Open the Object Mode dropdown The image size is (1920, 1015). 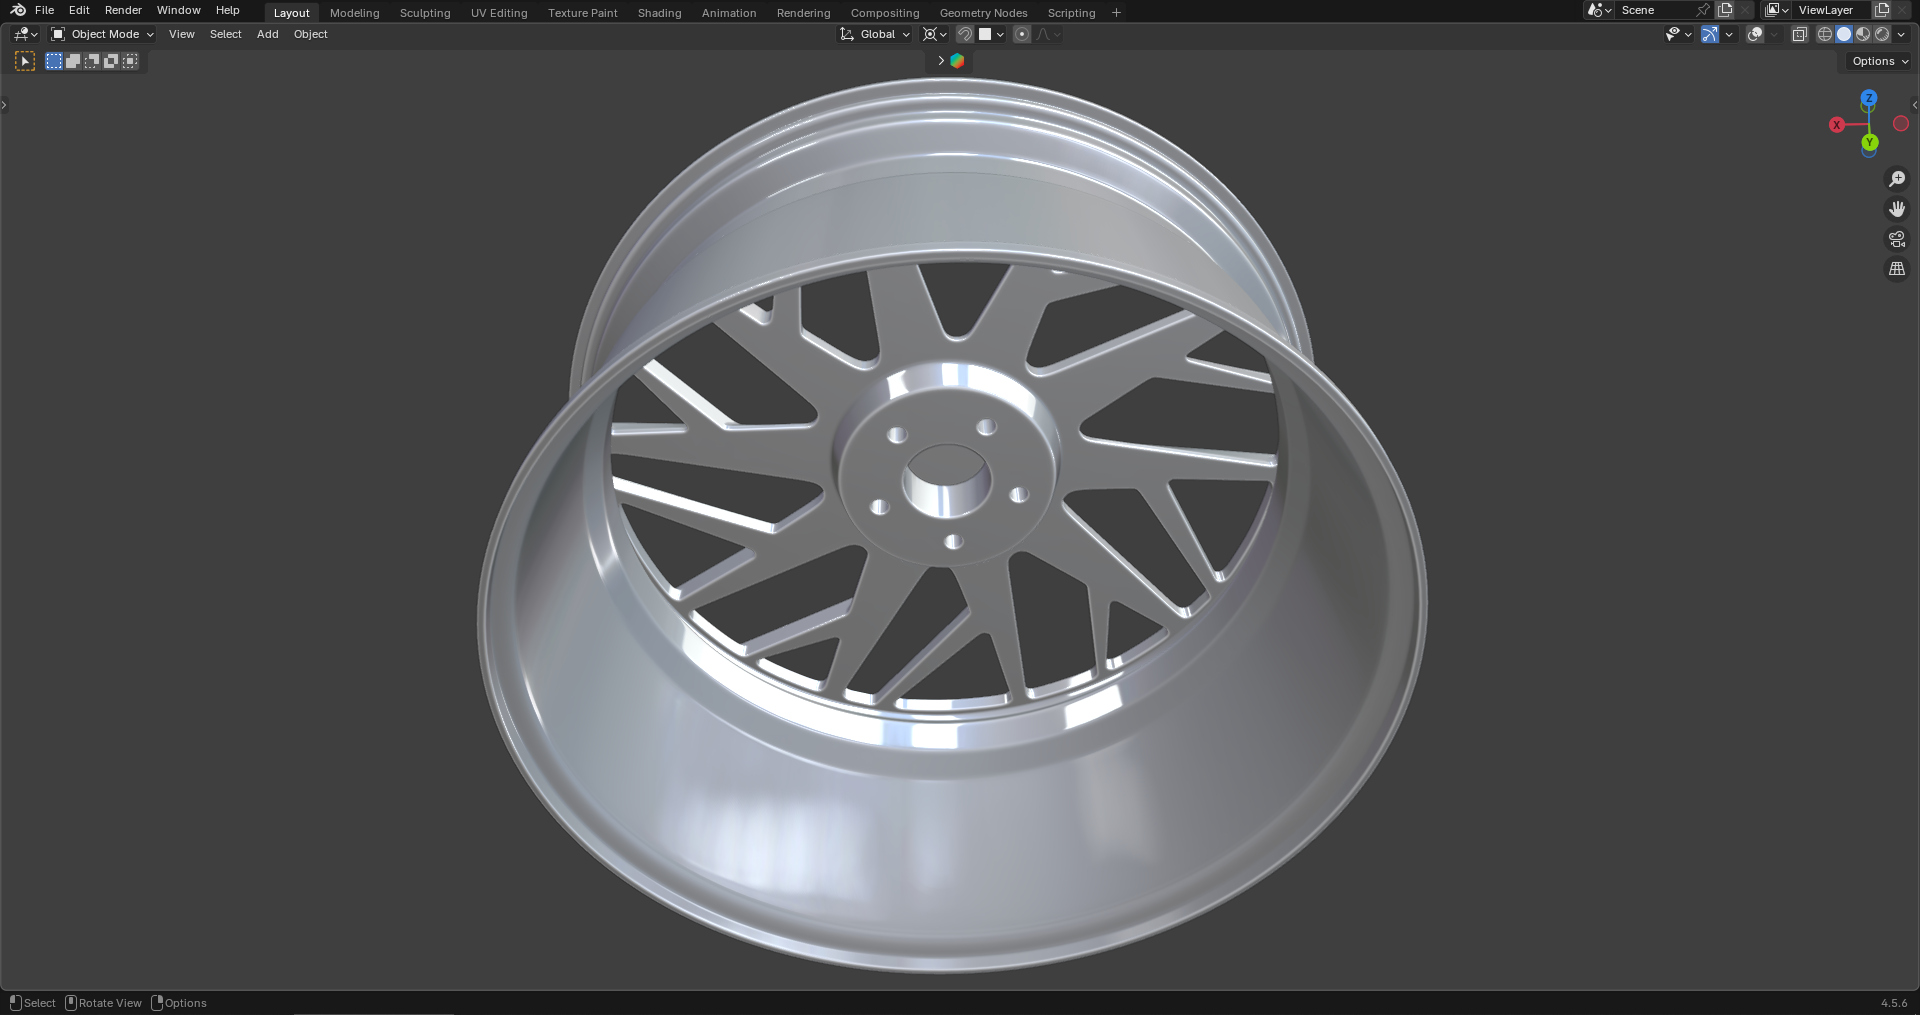[102, 34]
